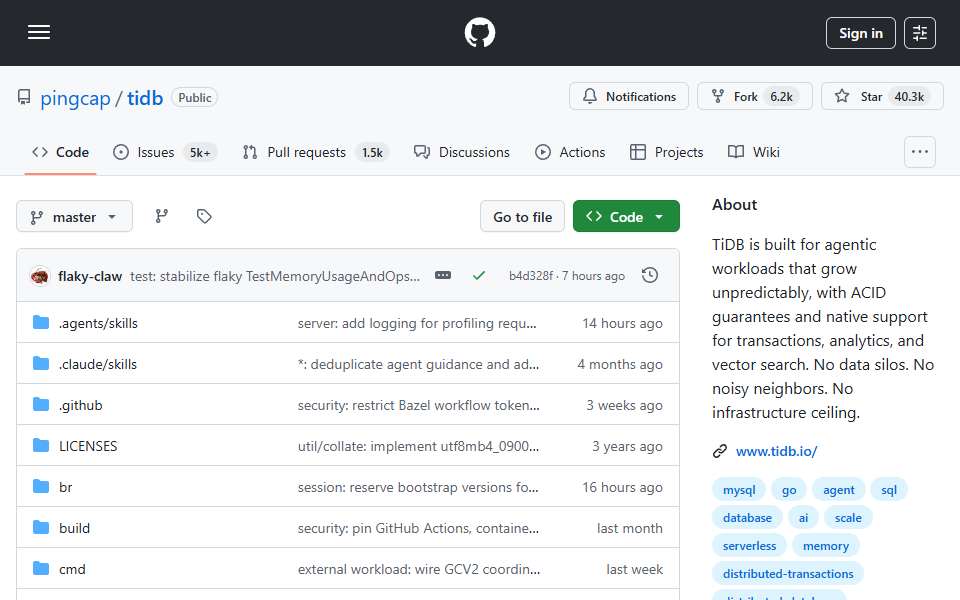Open the LICENSES folder
Viewport: 960px width, 600px height.
coord(88,446)
